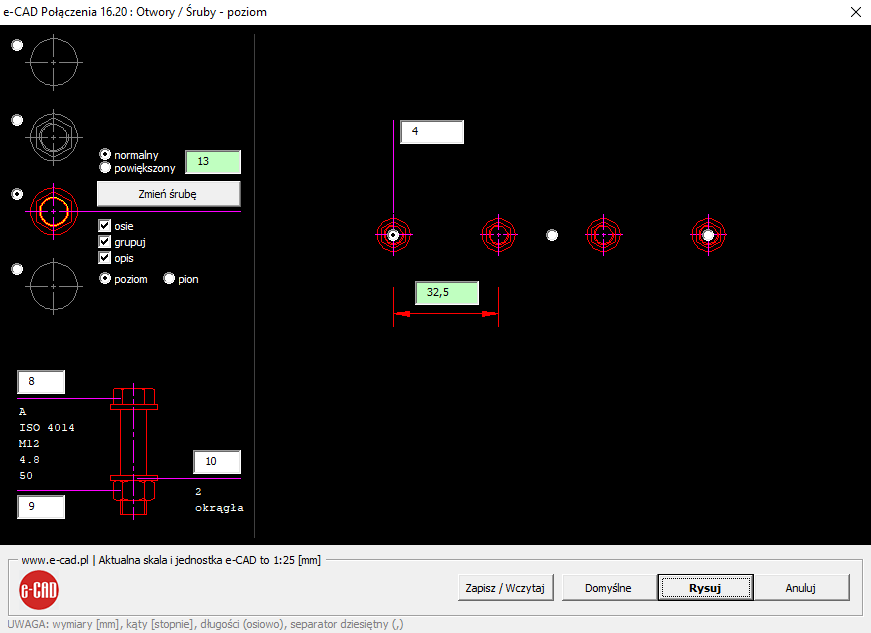Toggle the 'osie' checkbox
Viewport: 871px width, 633px height.
point(104,225)
